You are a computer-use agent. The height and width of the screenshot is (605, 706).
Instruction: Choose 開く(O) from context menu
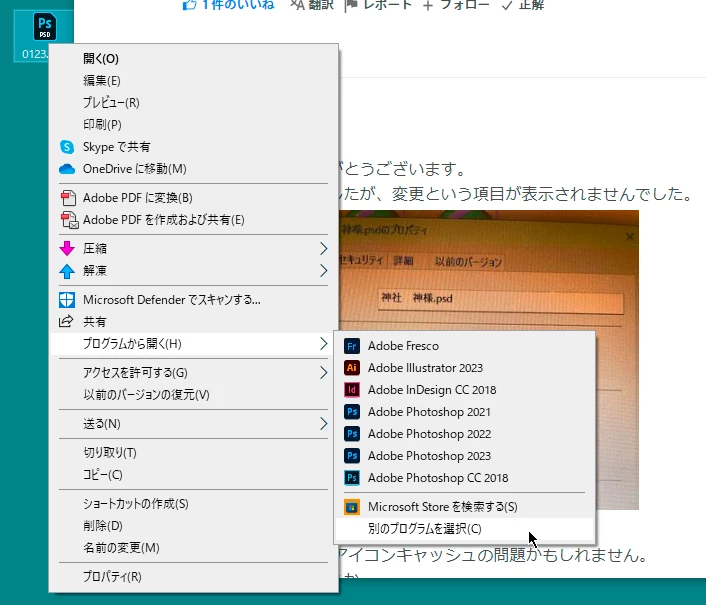coord(193,59)
